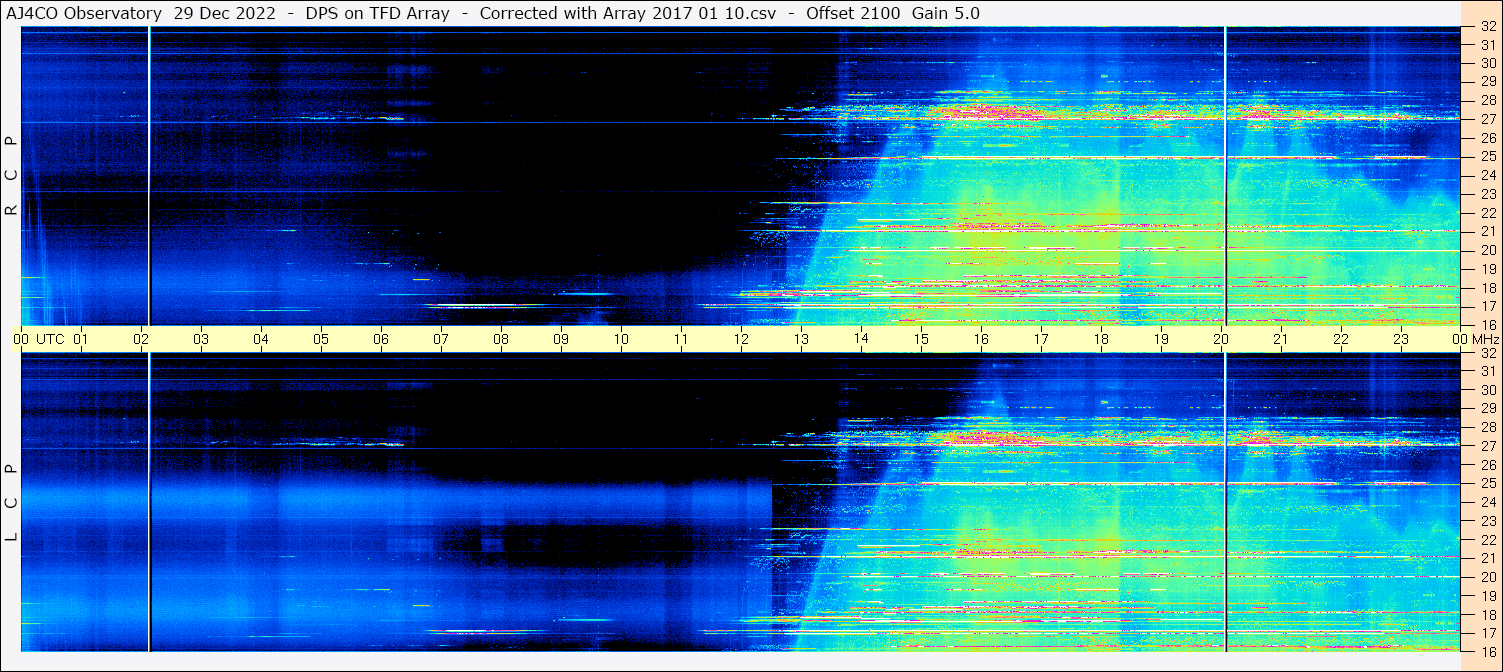Select the 15 hour tick on UTC axis

pos(921,339)
